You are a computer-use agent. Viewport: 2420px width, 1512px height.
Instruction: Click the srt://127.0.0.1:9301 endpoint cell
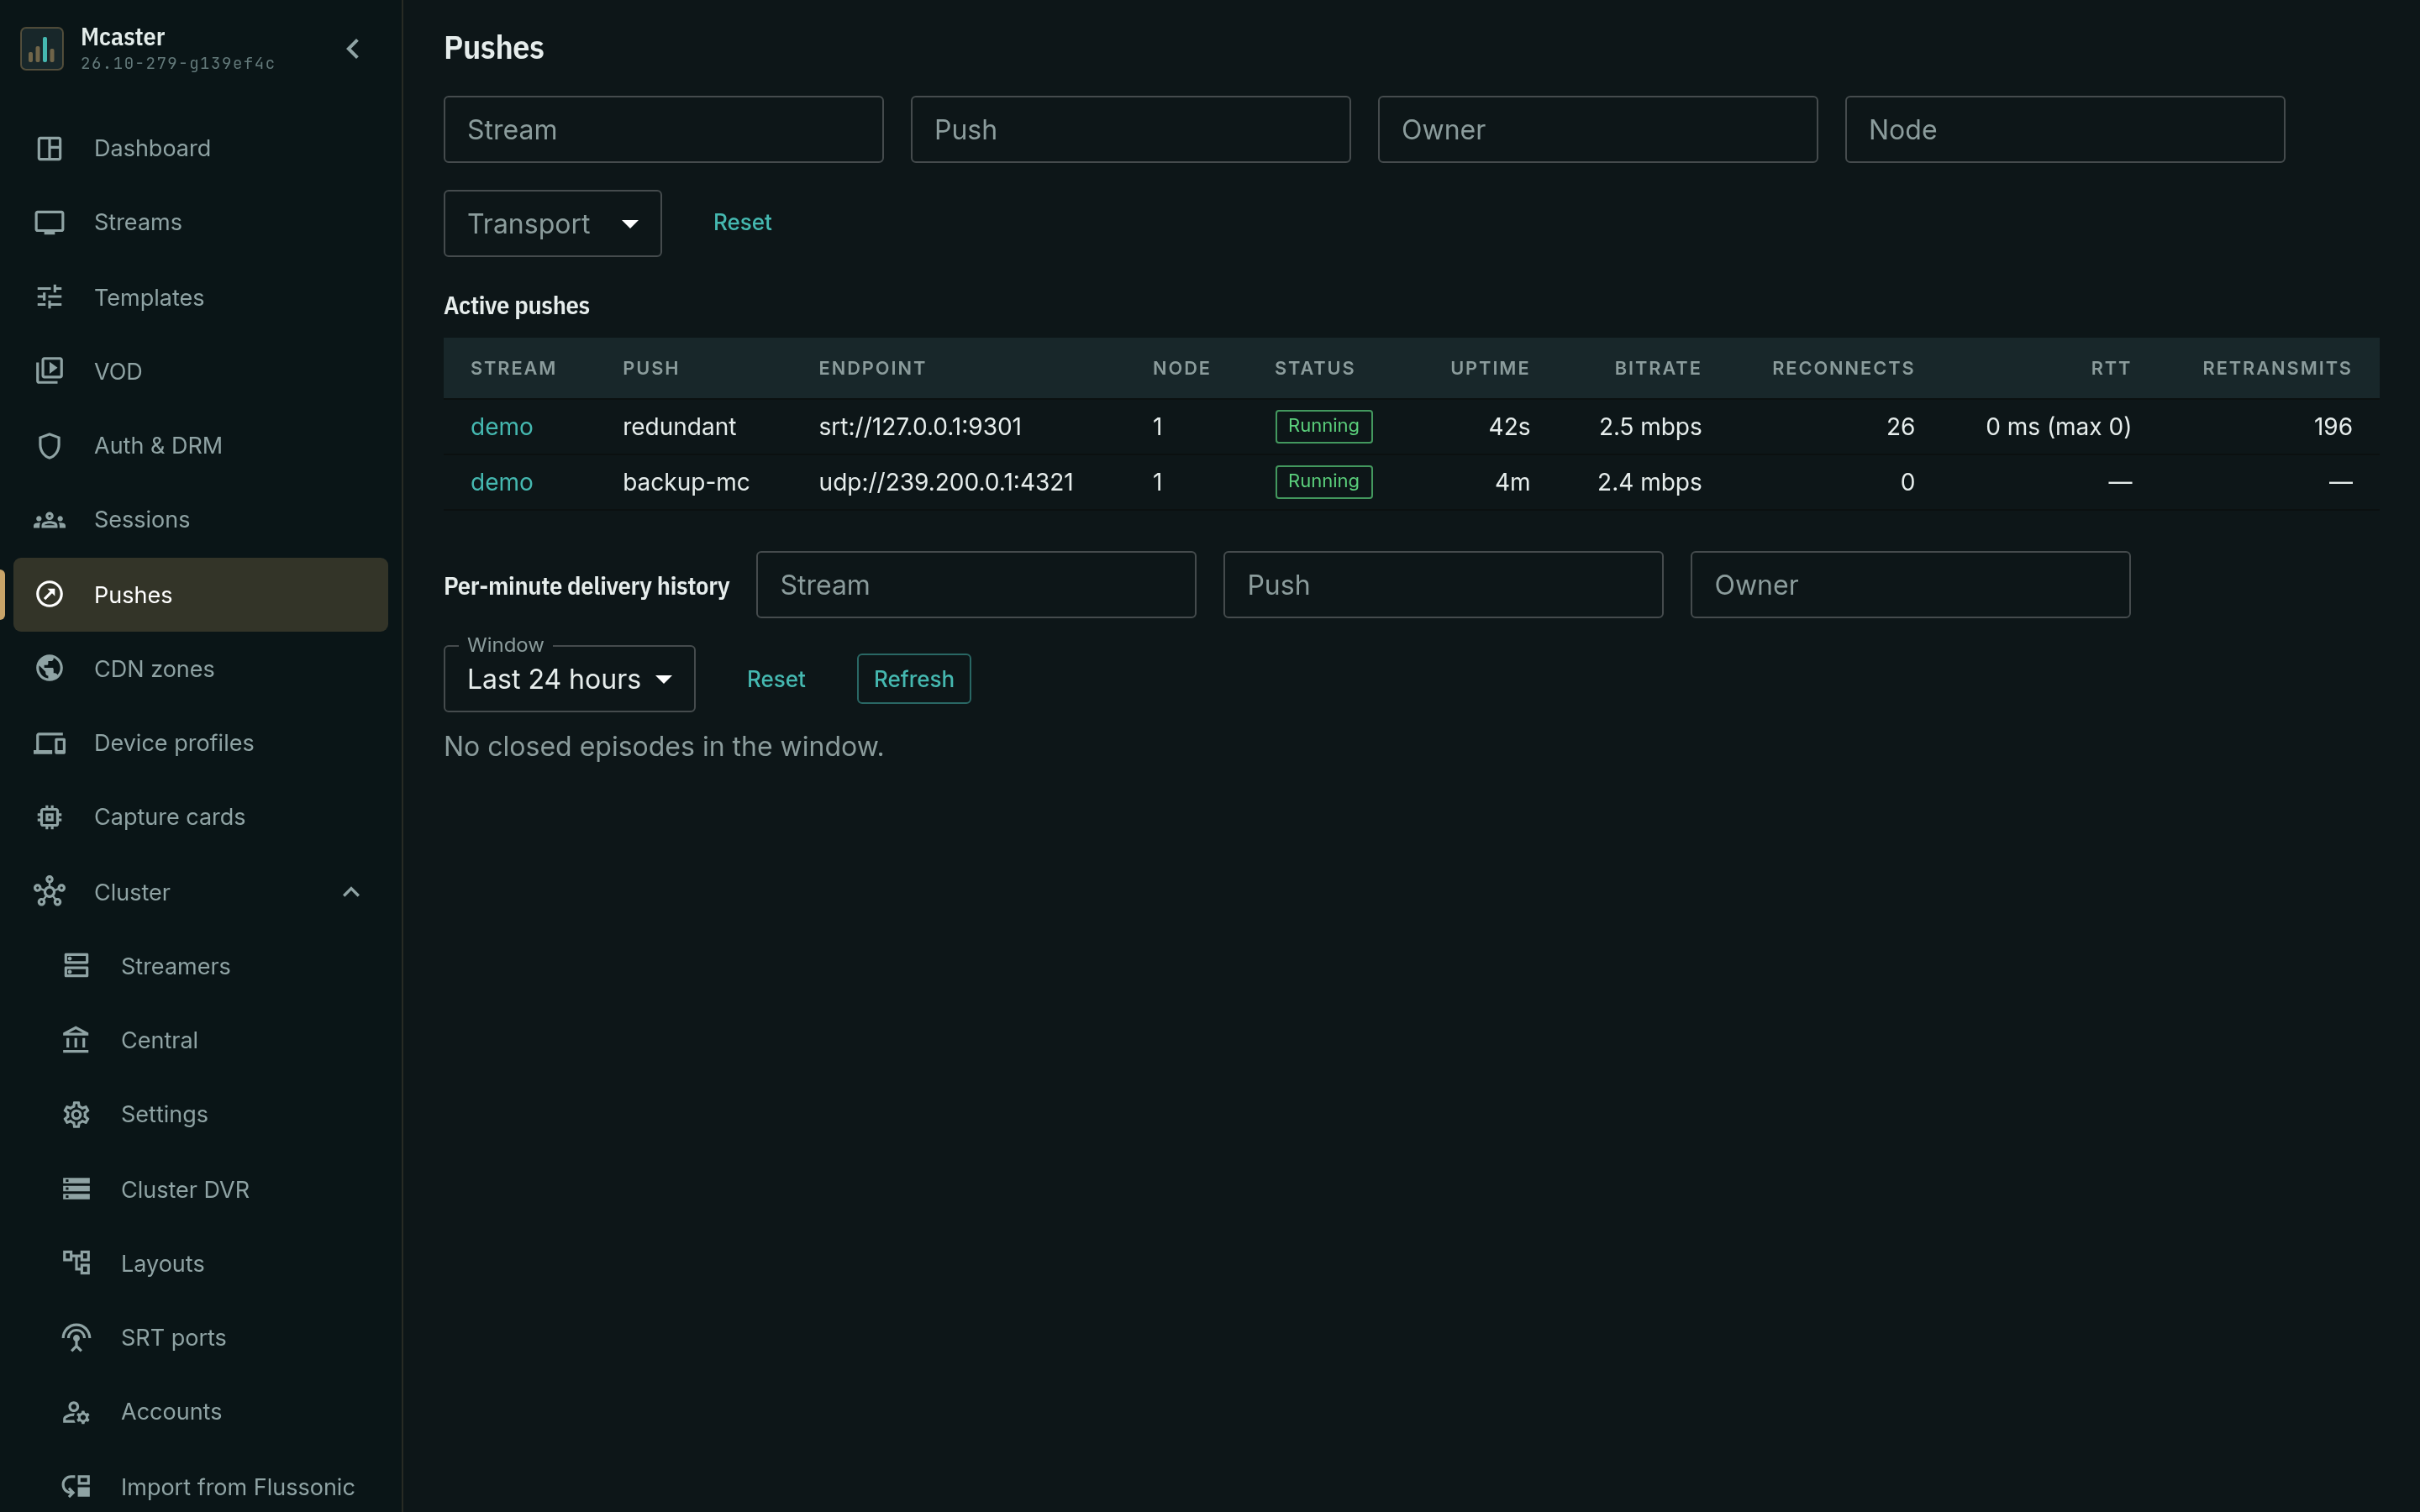pyautogui.click(x=920, y=426)
